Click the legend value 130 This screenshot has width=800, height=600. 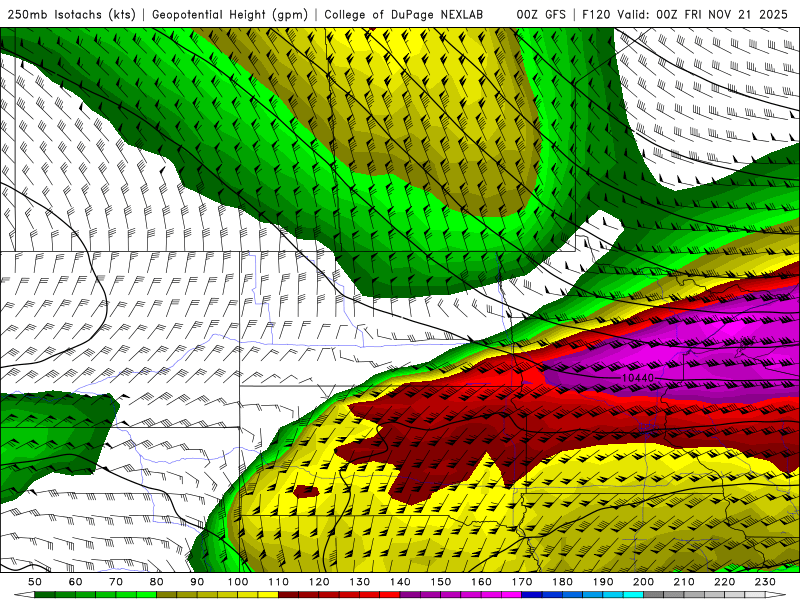[359, 582]
